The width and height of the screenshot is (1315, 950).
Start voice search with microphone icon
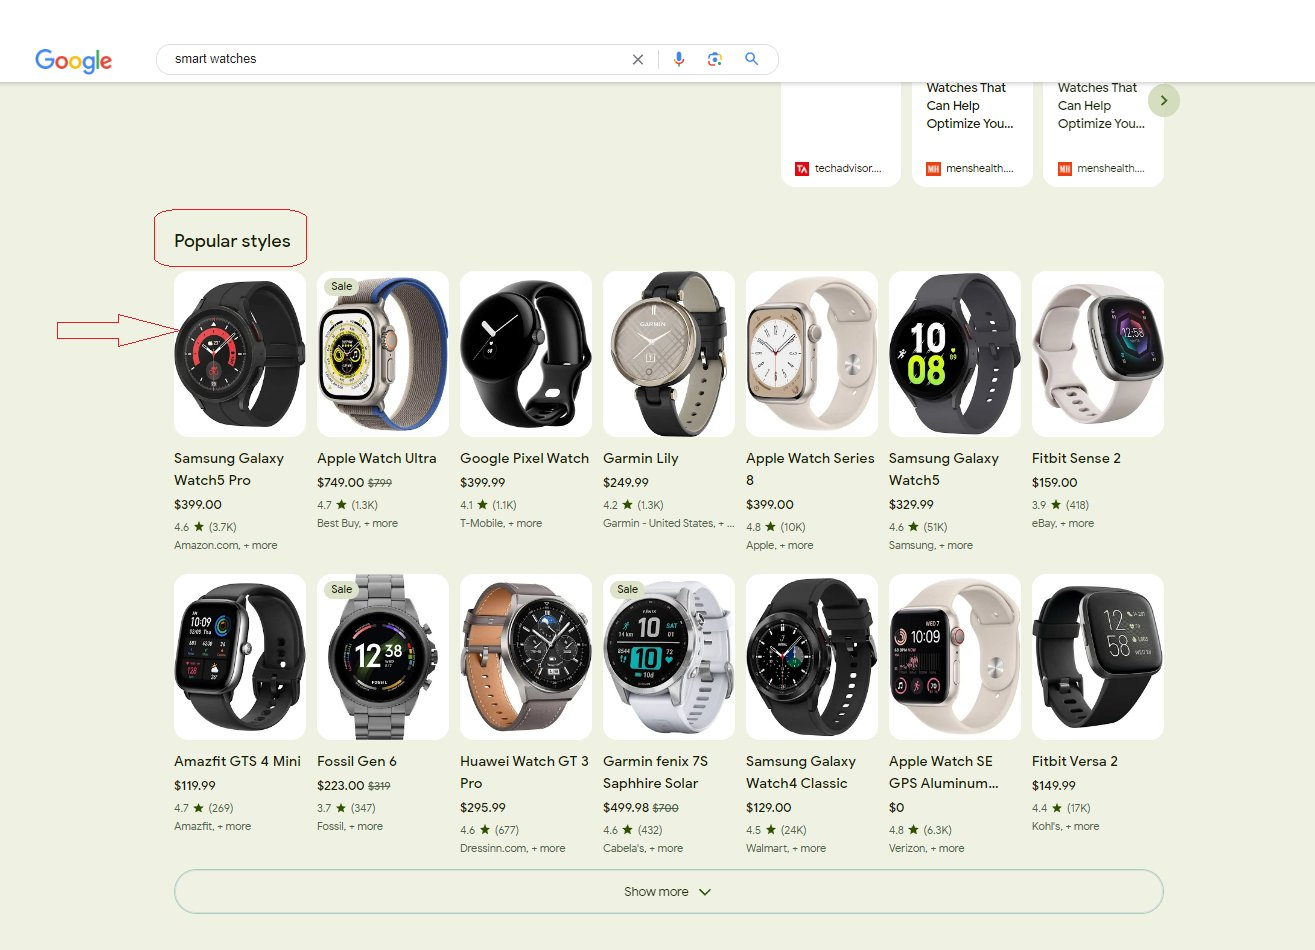pos(679,59)
